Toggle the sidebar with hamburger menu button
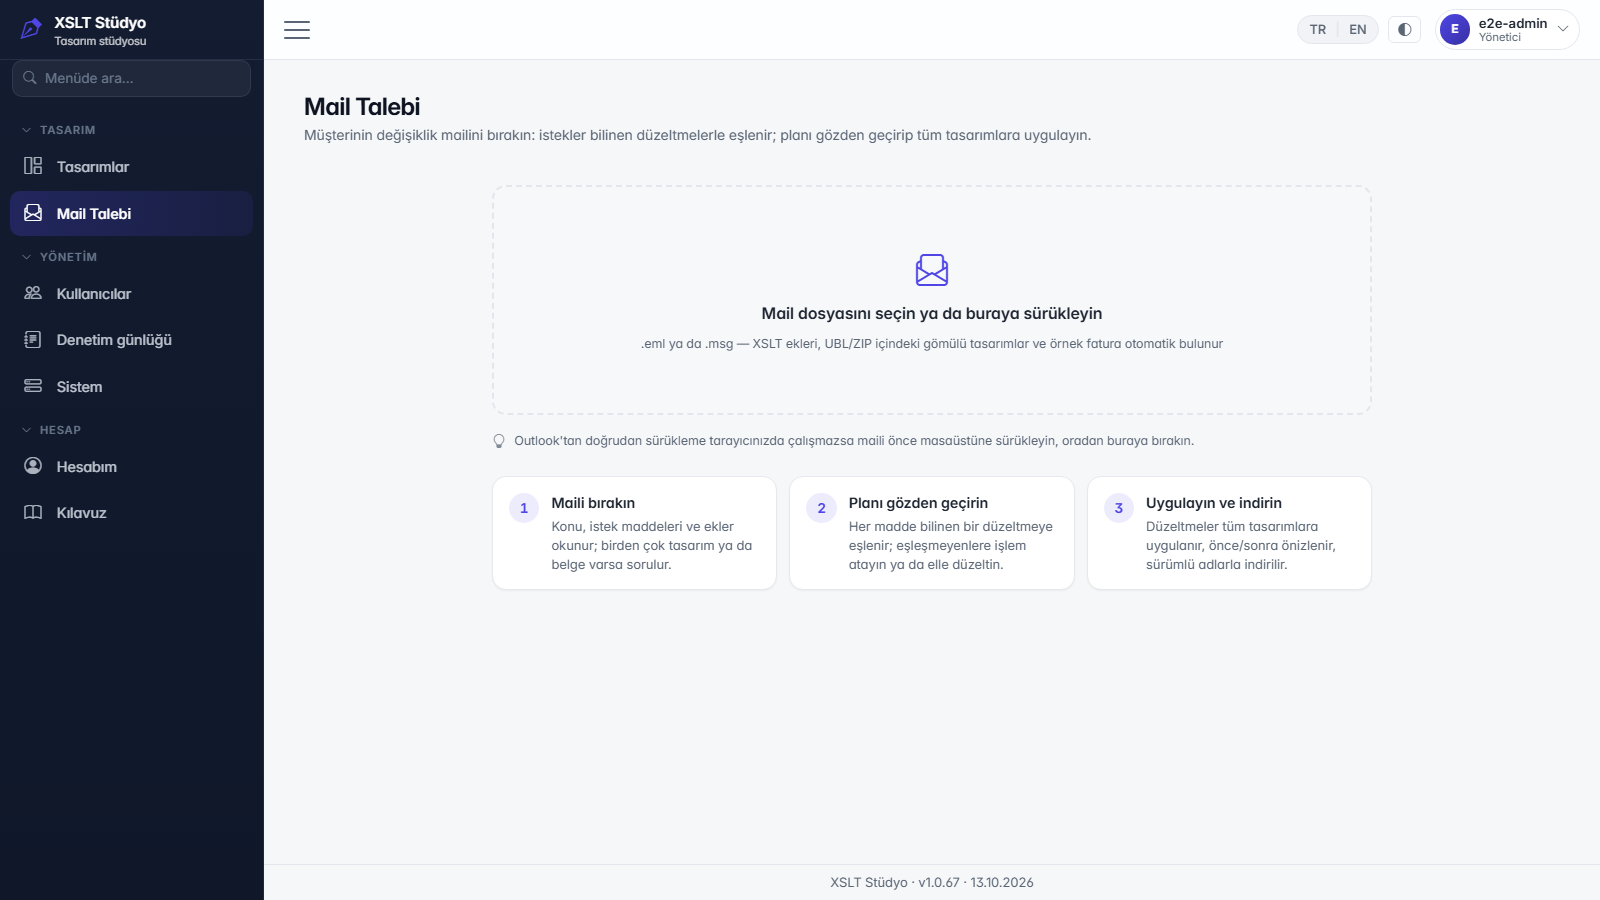The image size is (1600, 900). 297,30
